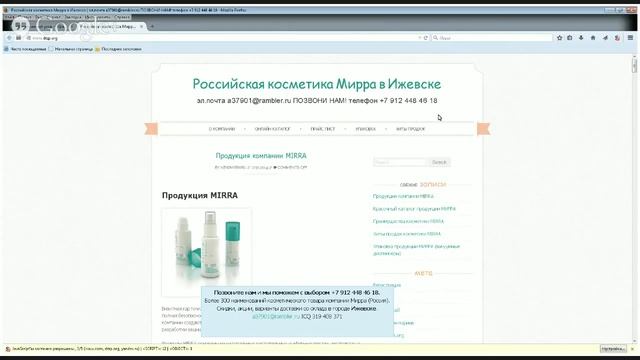
Task: Open Последние заголовки bookmark folder
Action: coord(118,49)
